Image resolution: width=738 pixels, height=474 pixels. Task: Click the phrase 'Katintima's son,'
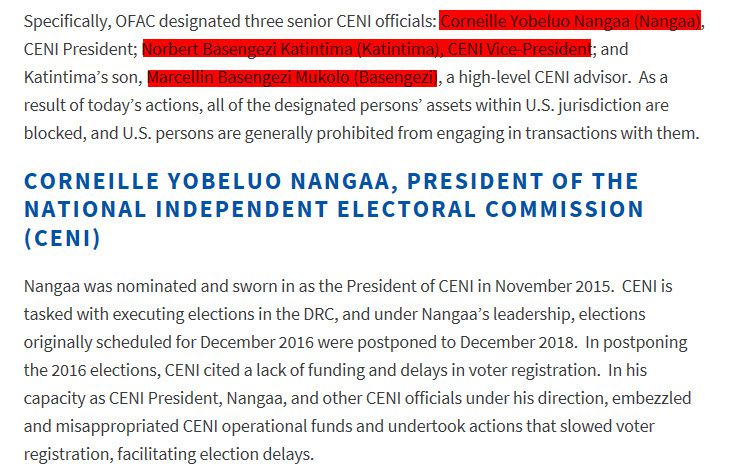pos(83,77)
